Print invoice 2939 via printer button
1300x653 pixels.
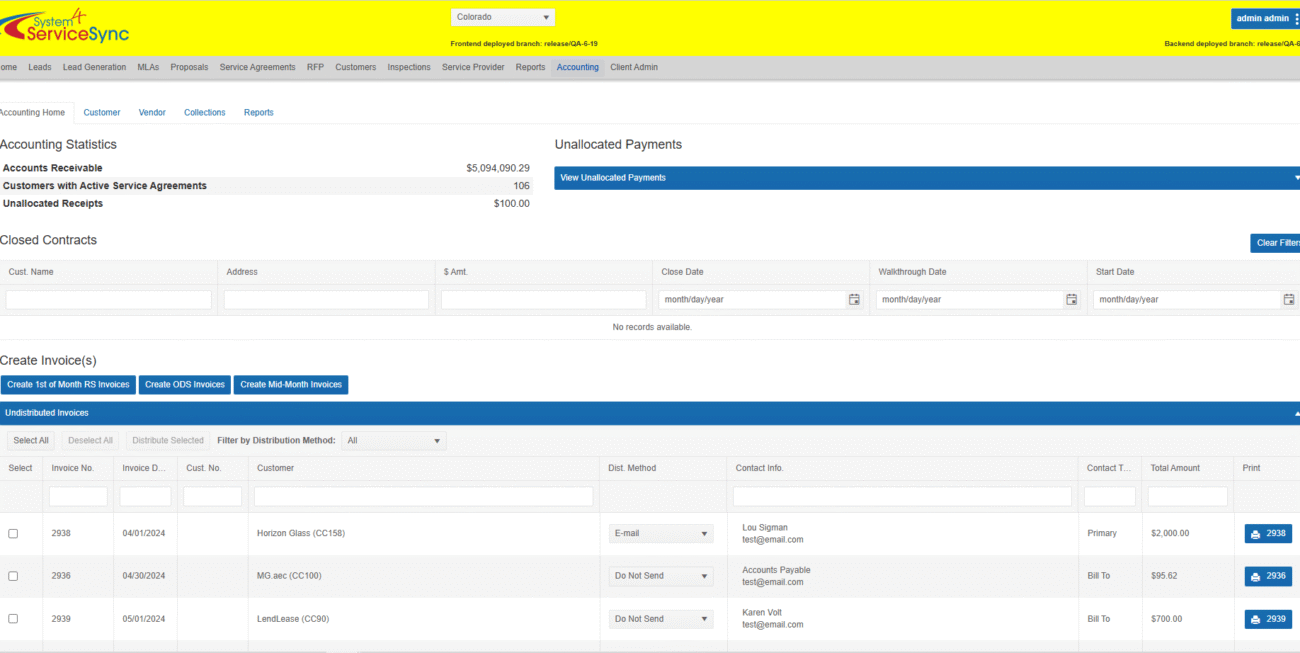coord(1268,619)
